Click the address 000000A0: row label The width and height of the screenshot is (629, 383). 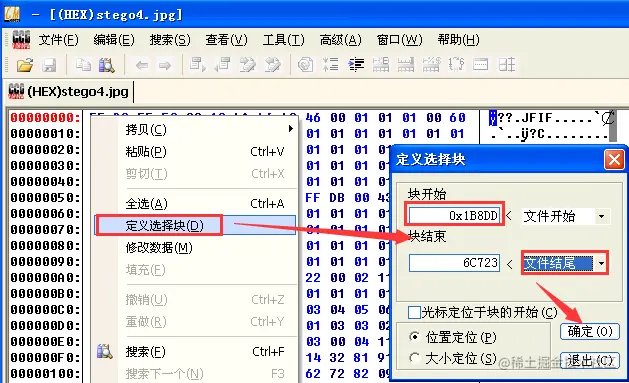coord(45,278)
